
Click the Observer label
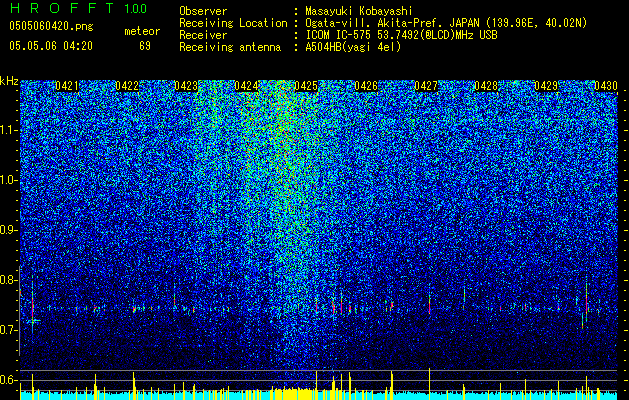click(x=203, y=11)
